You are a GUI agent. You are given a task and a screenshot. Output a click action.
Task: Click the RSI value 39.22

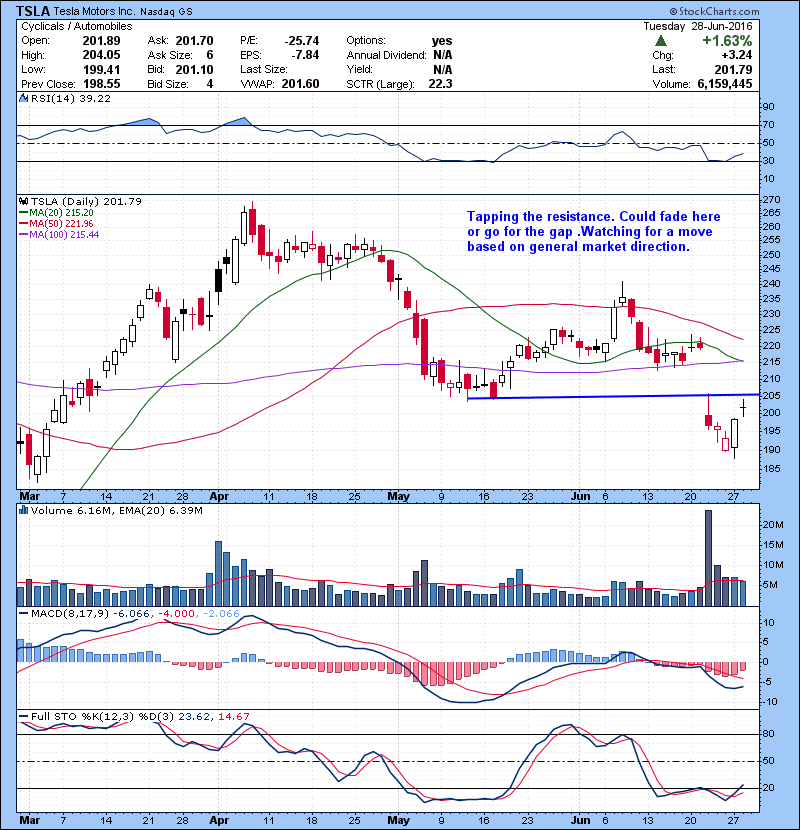click(96, 98)
